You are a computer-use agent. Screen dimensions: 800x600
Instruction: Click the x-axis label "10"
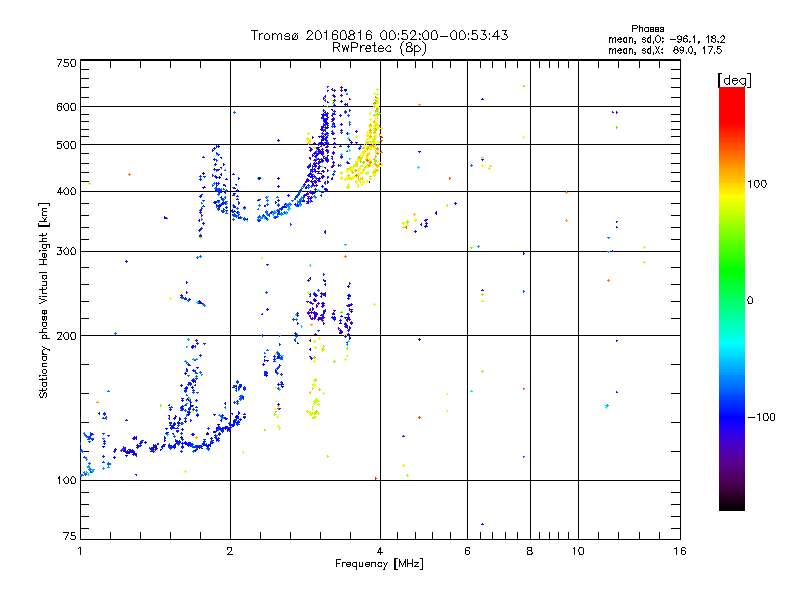[578, 551]
